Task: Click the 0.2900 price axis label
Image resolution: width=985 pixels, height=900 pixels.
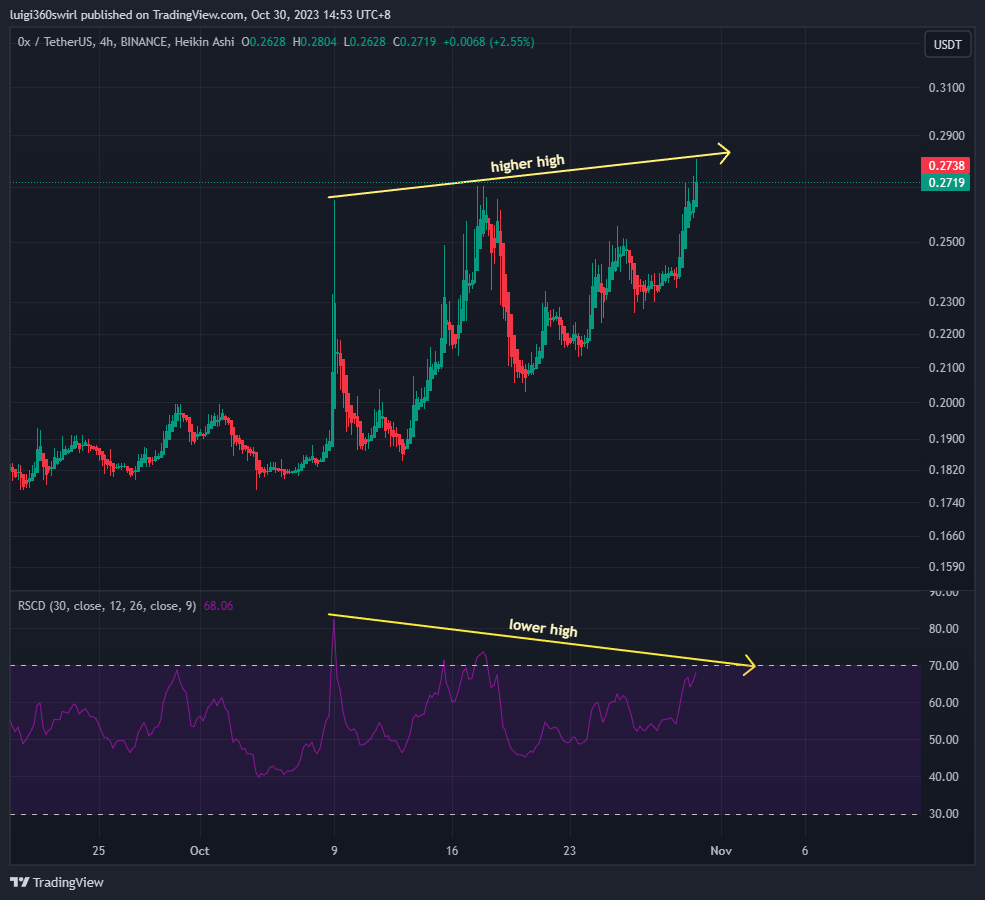Action: click(x=947, y=136)
